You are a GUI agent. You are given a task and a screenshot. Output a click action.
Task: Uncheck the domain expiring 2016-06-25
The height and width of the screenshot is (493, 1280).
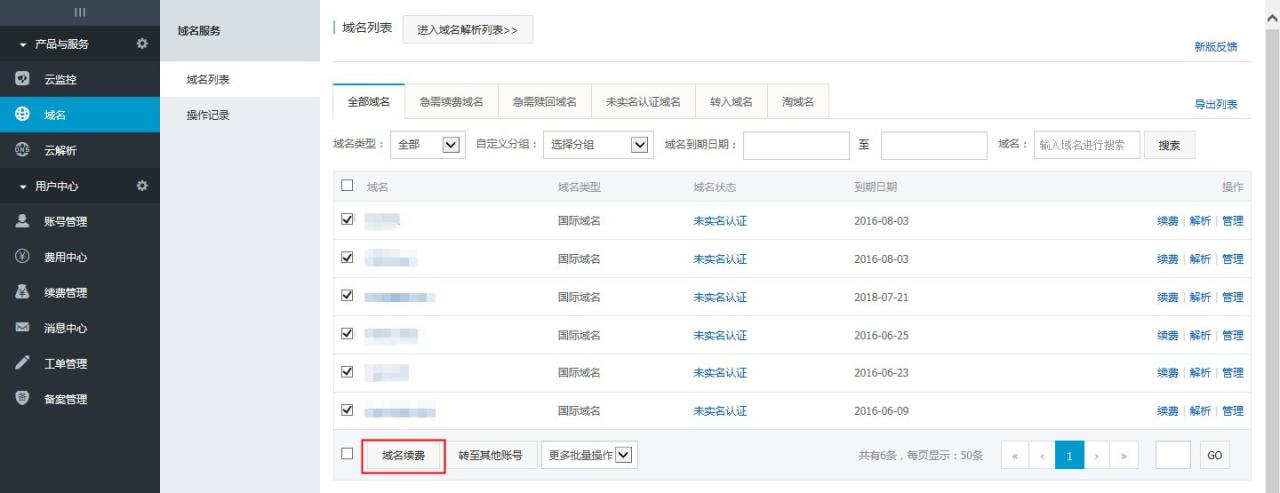347,333
